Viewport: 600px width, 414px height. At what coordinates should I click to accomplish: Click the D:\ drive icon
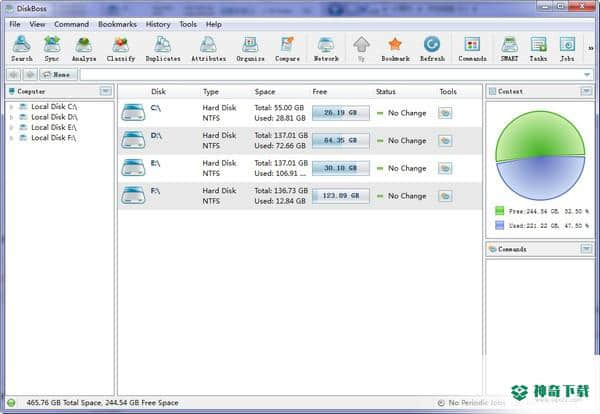click(133, 140)
